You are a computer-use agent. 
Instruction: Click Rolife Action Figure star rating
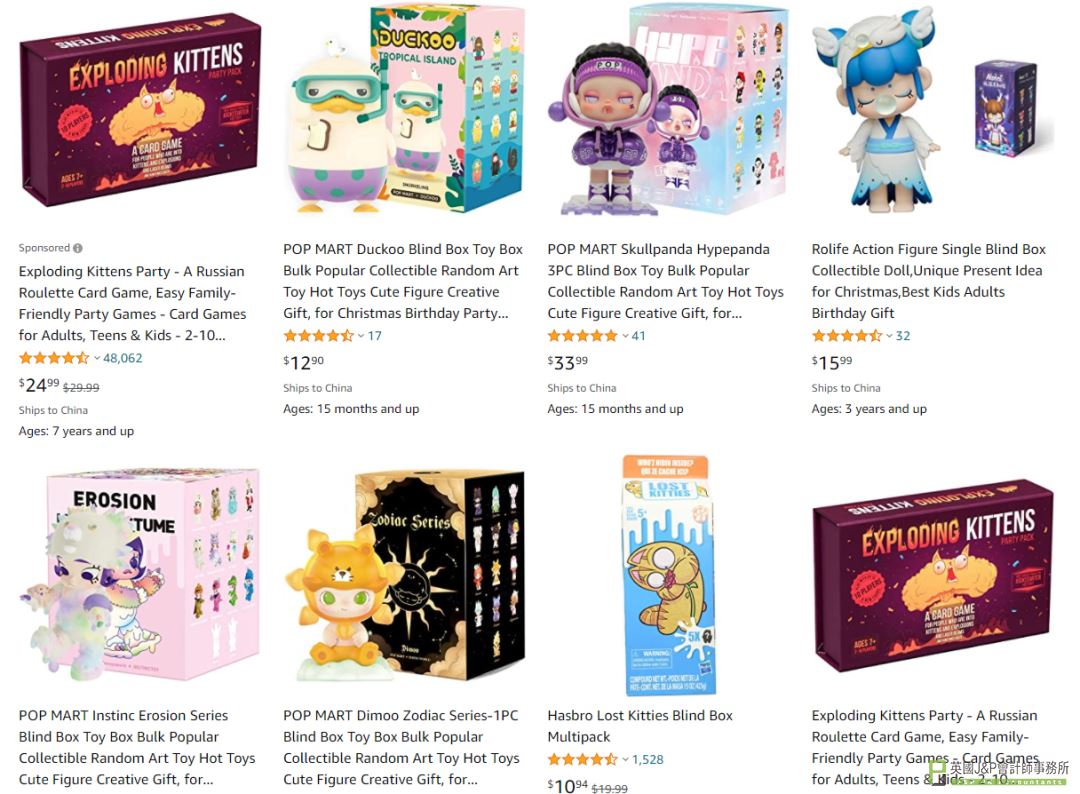847,336
